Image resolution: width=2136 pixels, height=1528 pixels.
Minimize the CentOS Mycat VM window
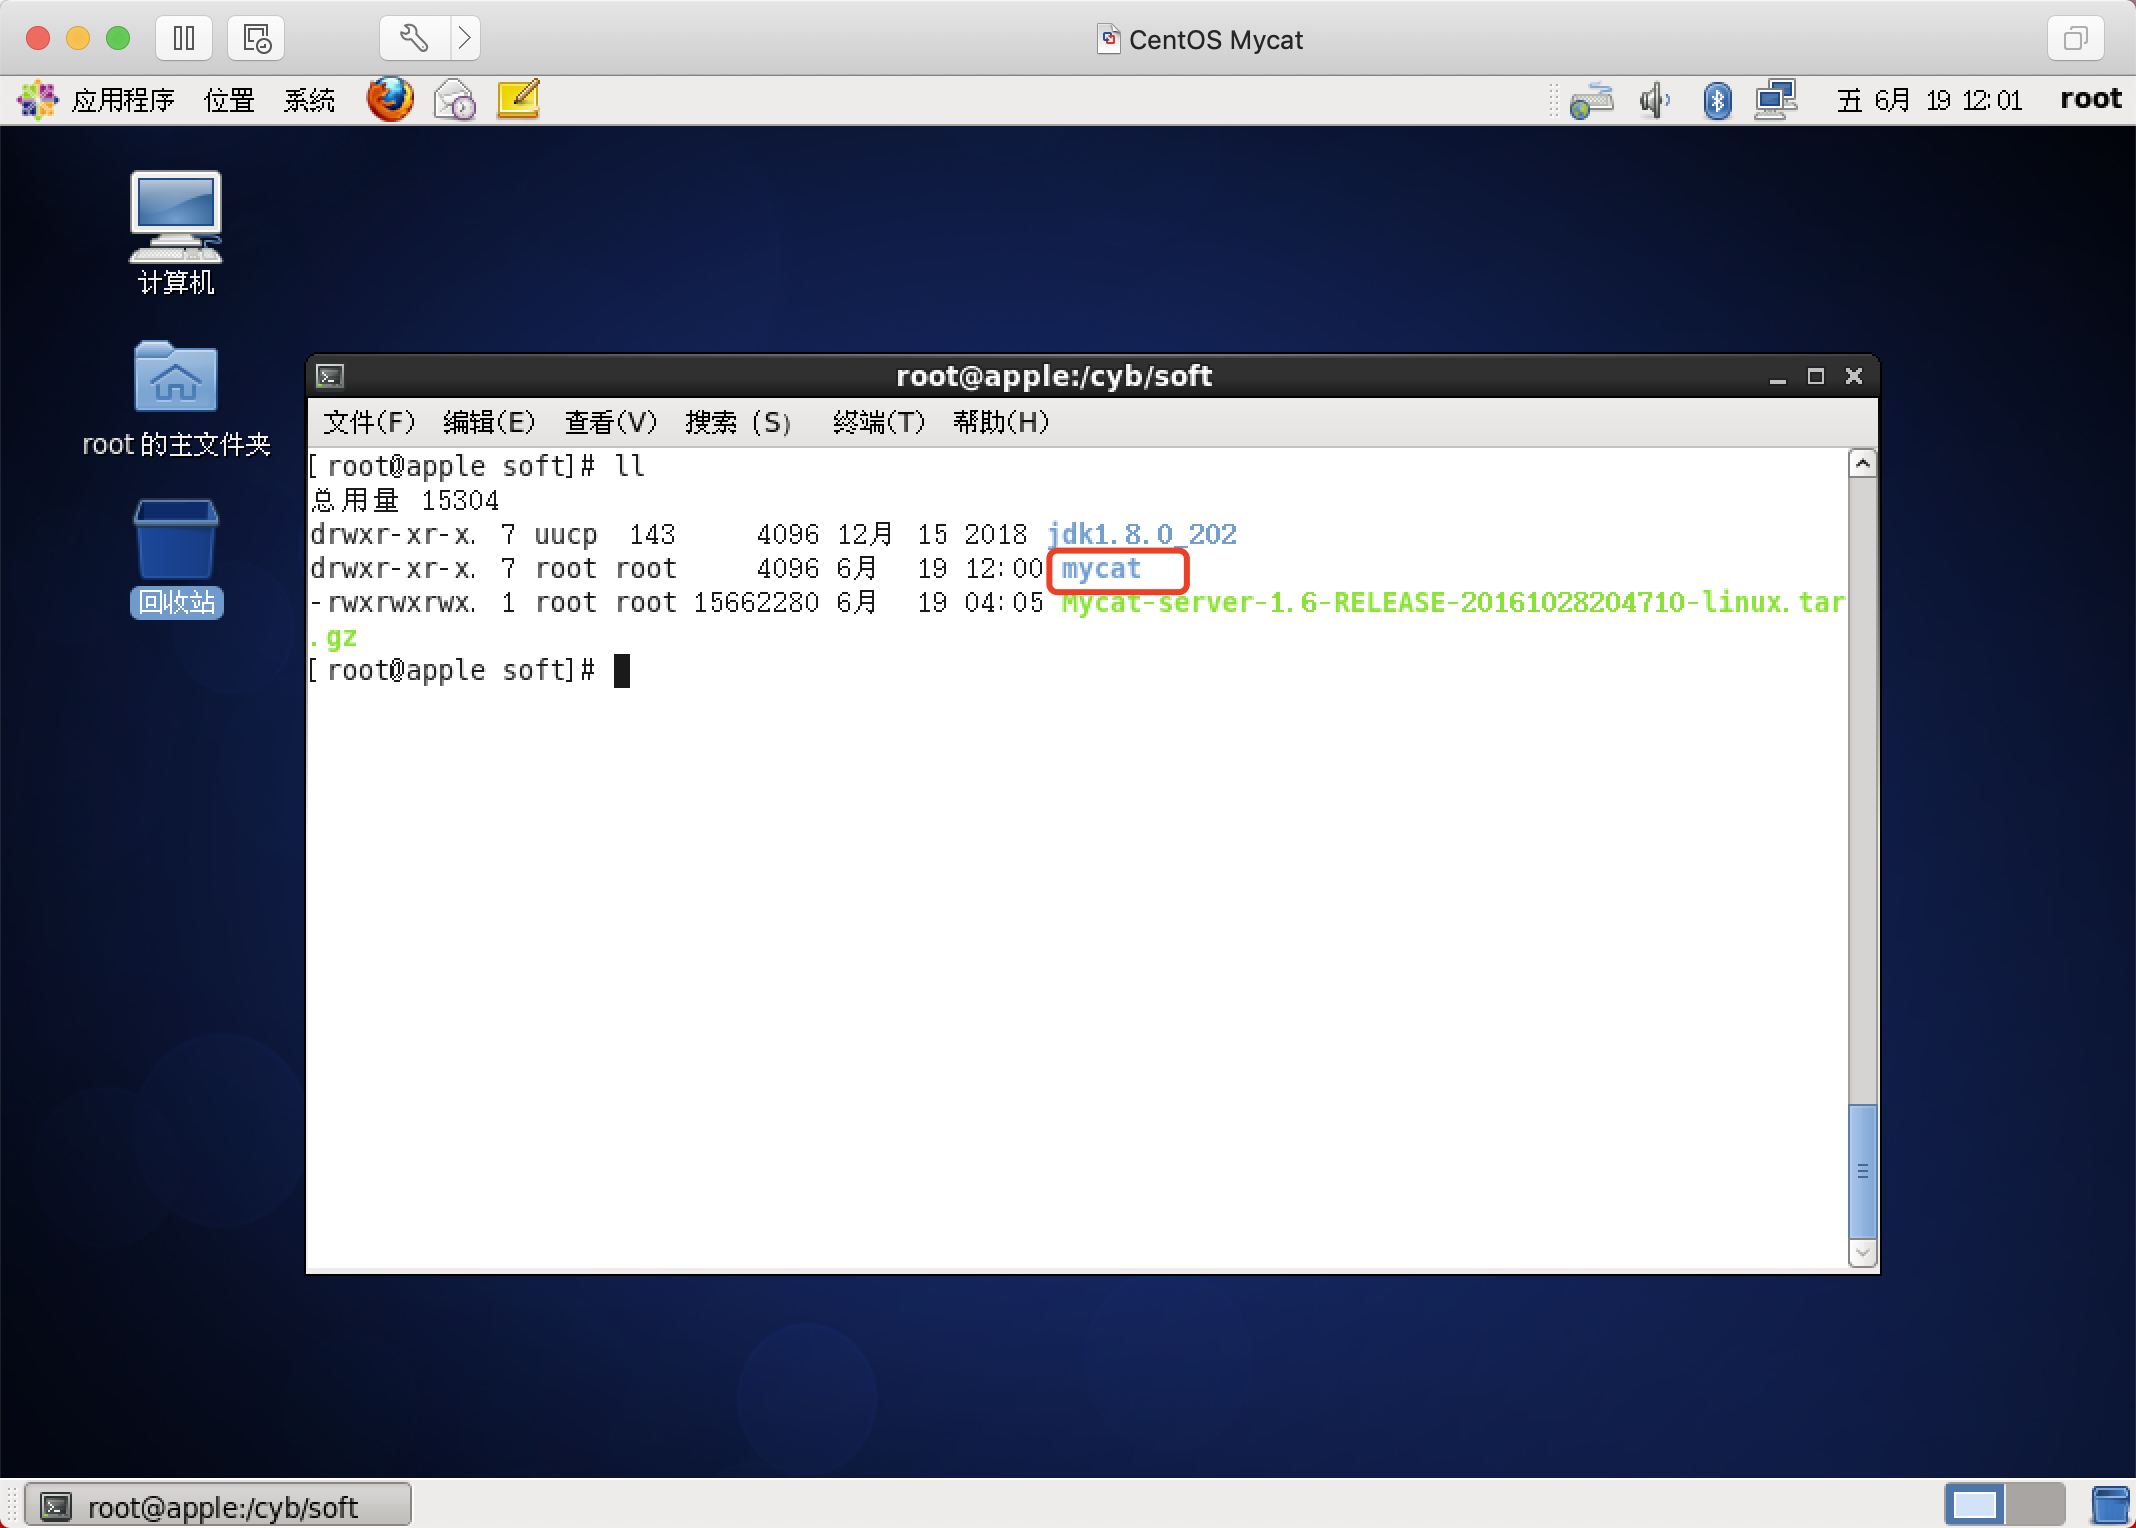(x=78, y=39)
